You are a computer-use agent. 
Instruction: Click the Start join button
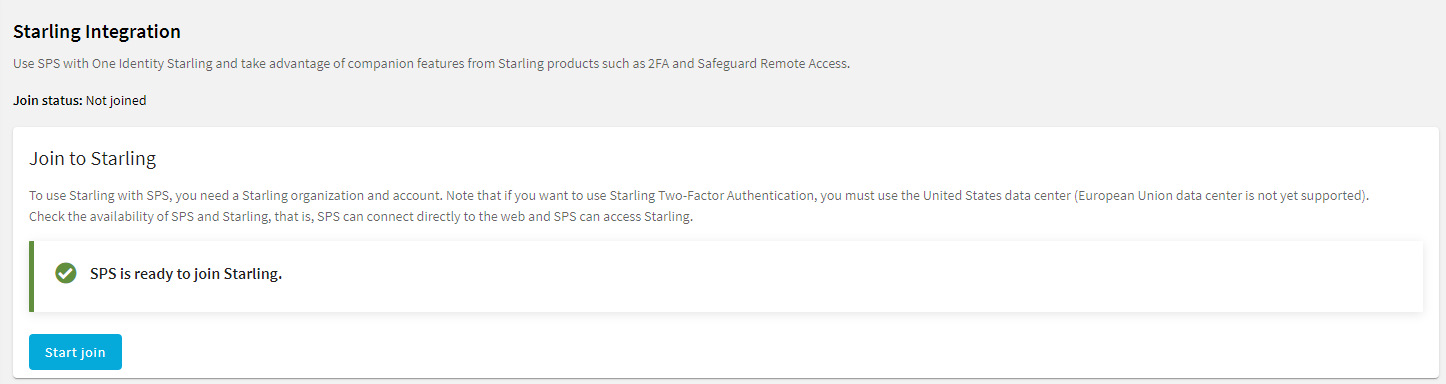click(x=75, y=352)
